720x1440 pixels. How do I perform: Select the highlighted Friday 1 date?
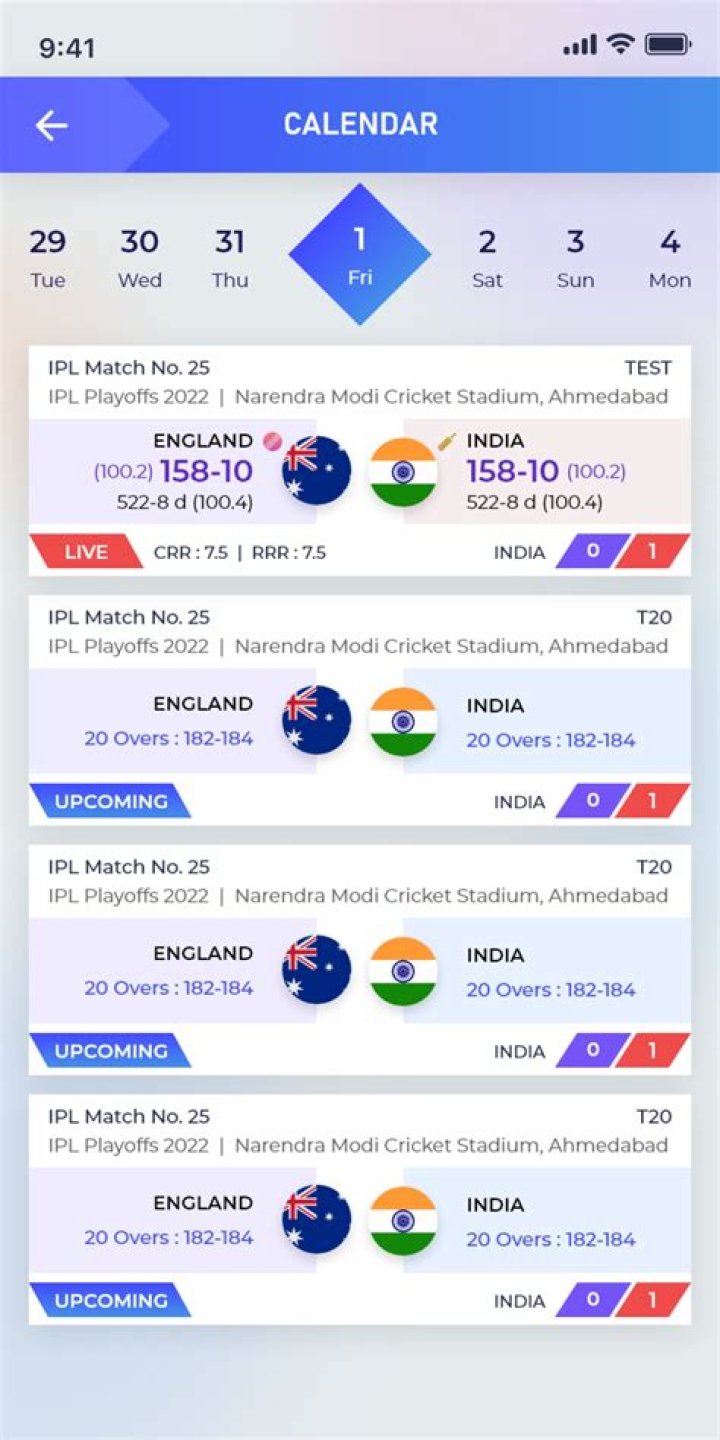tap(360, 254)
